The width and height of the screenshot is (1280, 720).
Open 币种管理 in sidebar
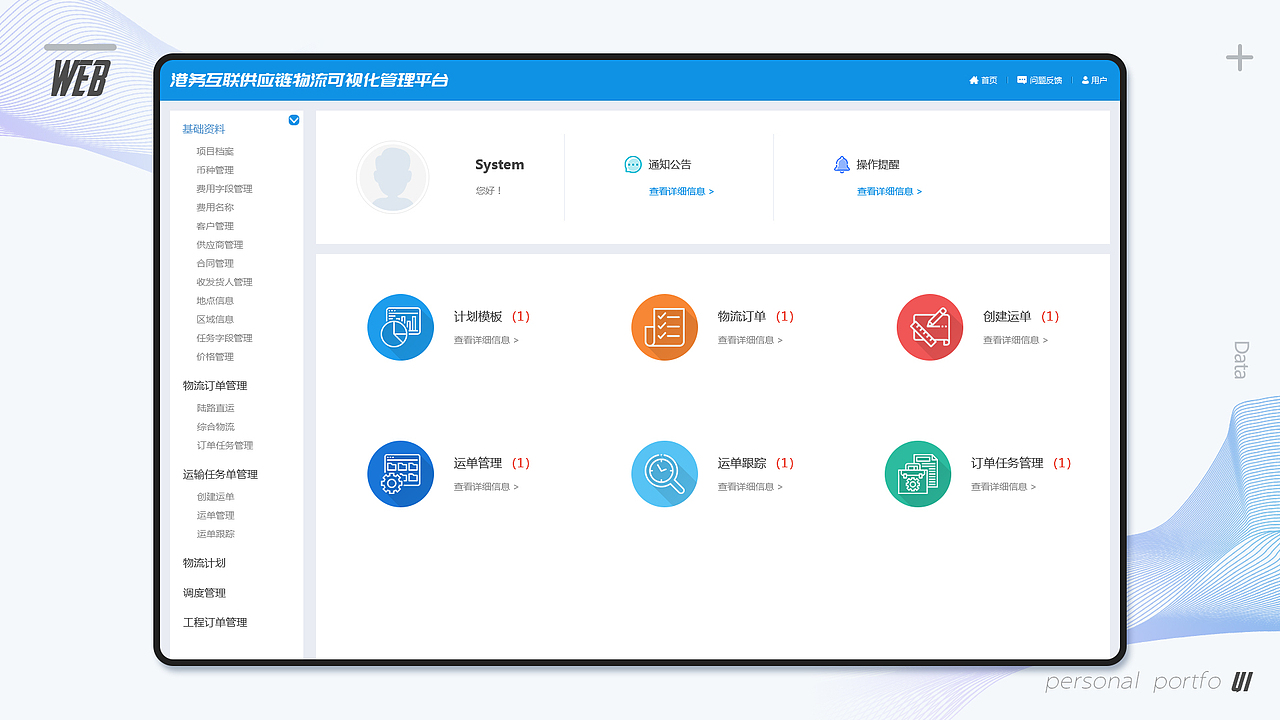click(x=215, y=170)
